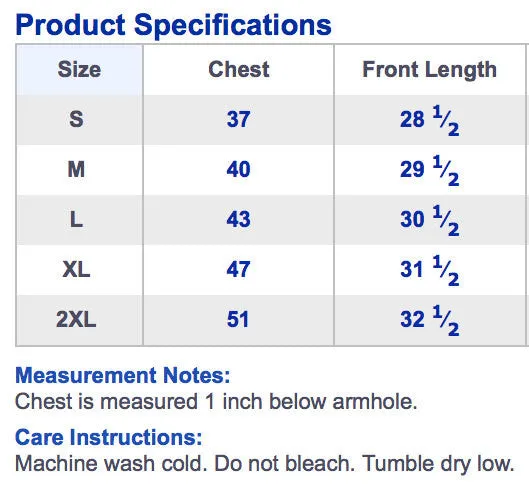Click the 2XL size row label
The width and height of the screenshot is (529, 485).
pyautogui.click(x=76, y=319)
